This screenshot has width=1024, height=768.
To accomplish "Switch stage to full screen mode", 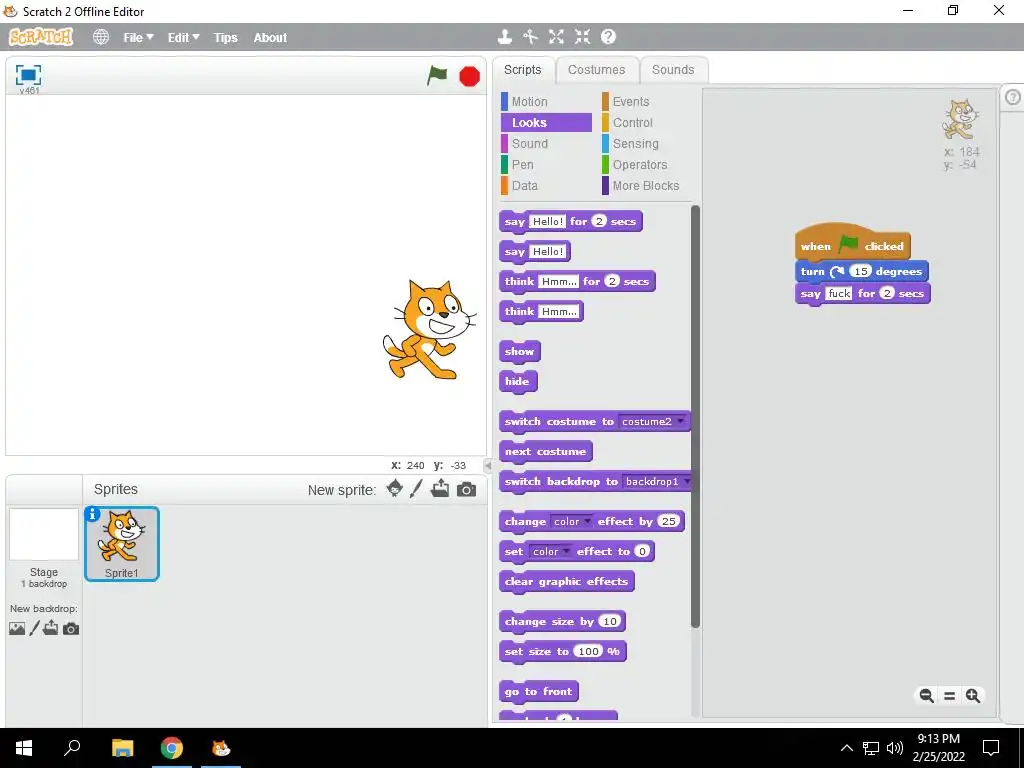I will pos(28,75).
